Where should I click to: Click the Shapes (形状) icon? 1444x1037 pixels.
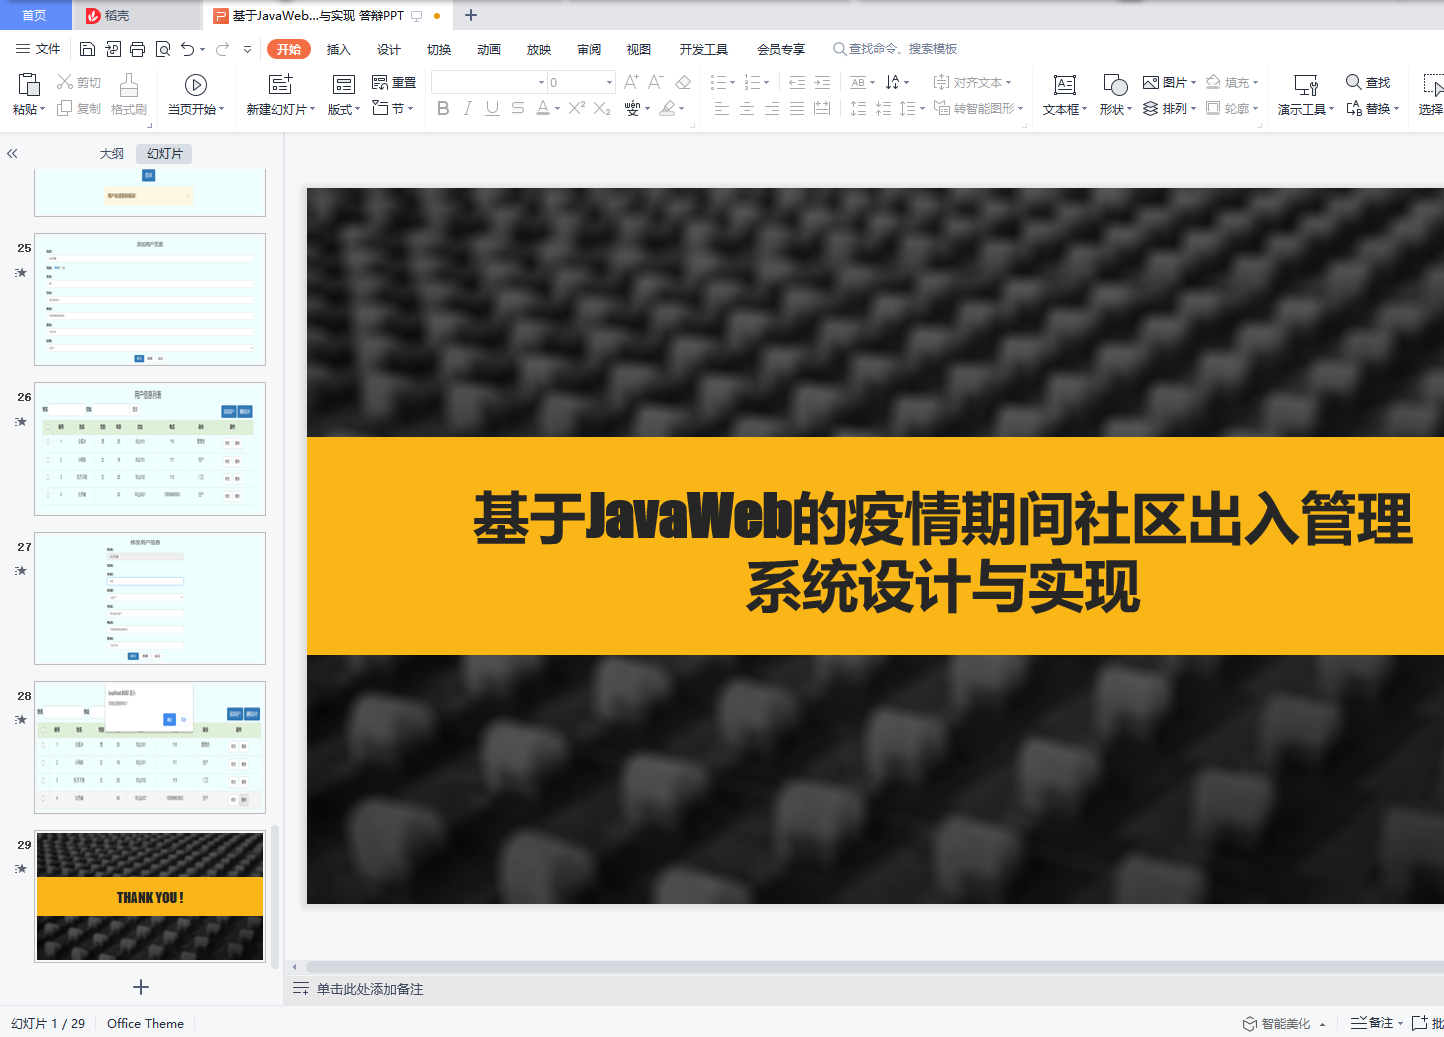[1115, 85]
